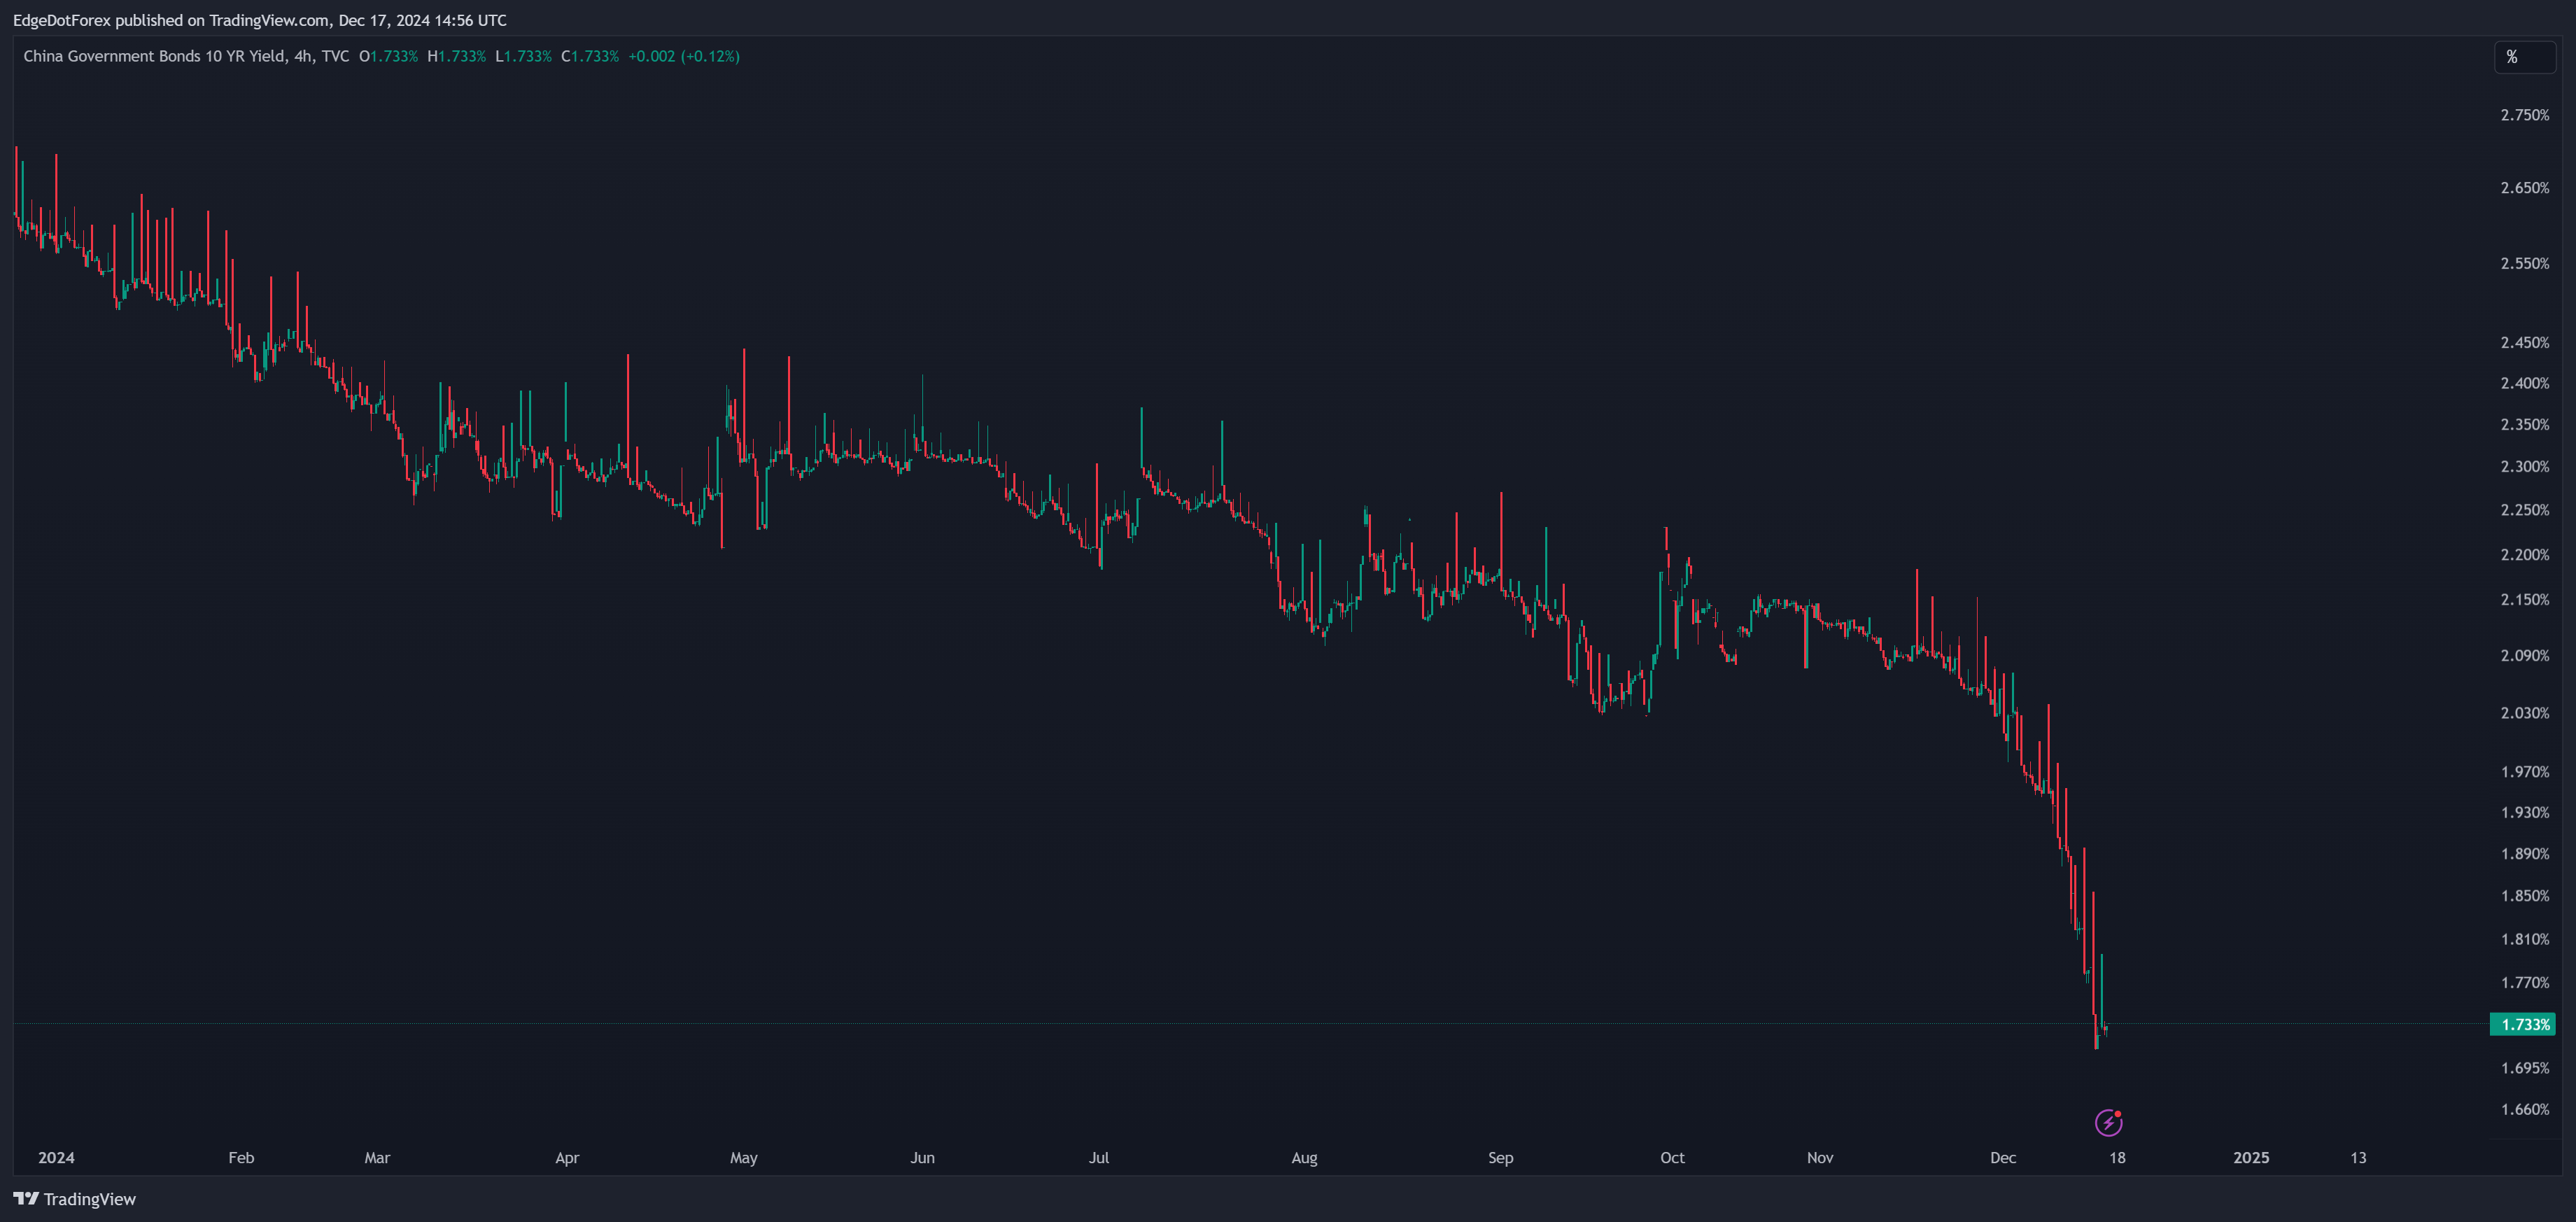
Task: Click the 2.550% price axis label
Action: (2524, 264)
